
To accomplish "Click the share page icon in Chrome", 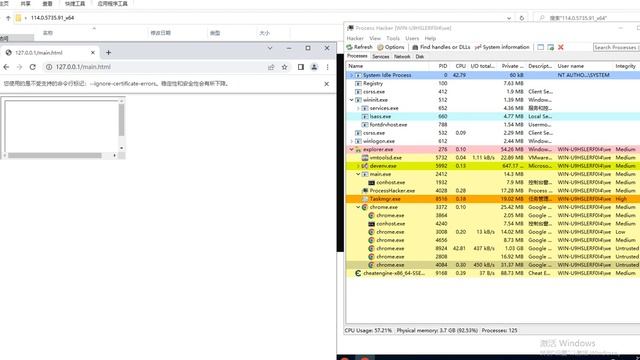I will tap(271, 67).
